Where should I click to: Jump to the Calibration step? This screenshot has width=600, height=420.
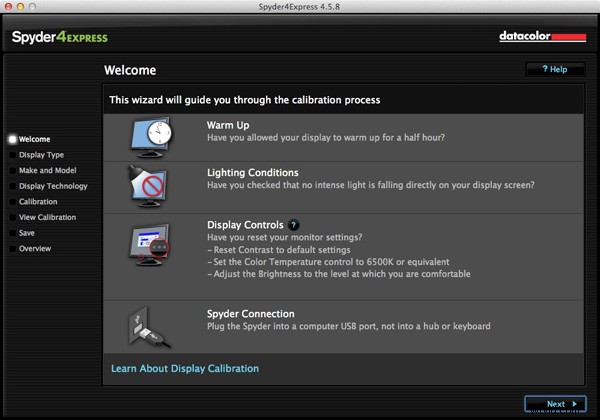click(38, 202)
